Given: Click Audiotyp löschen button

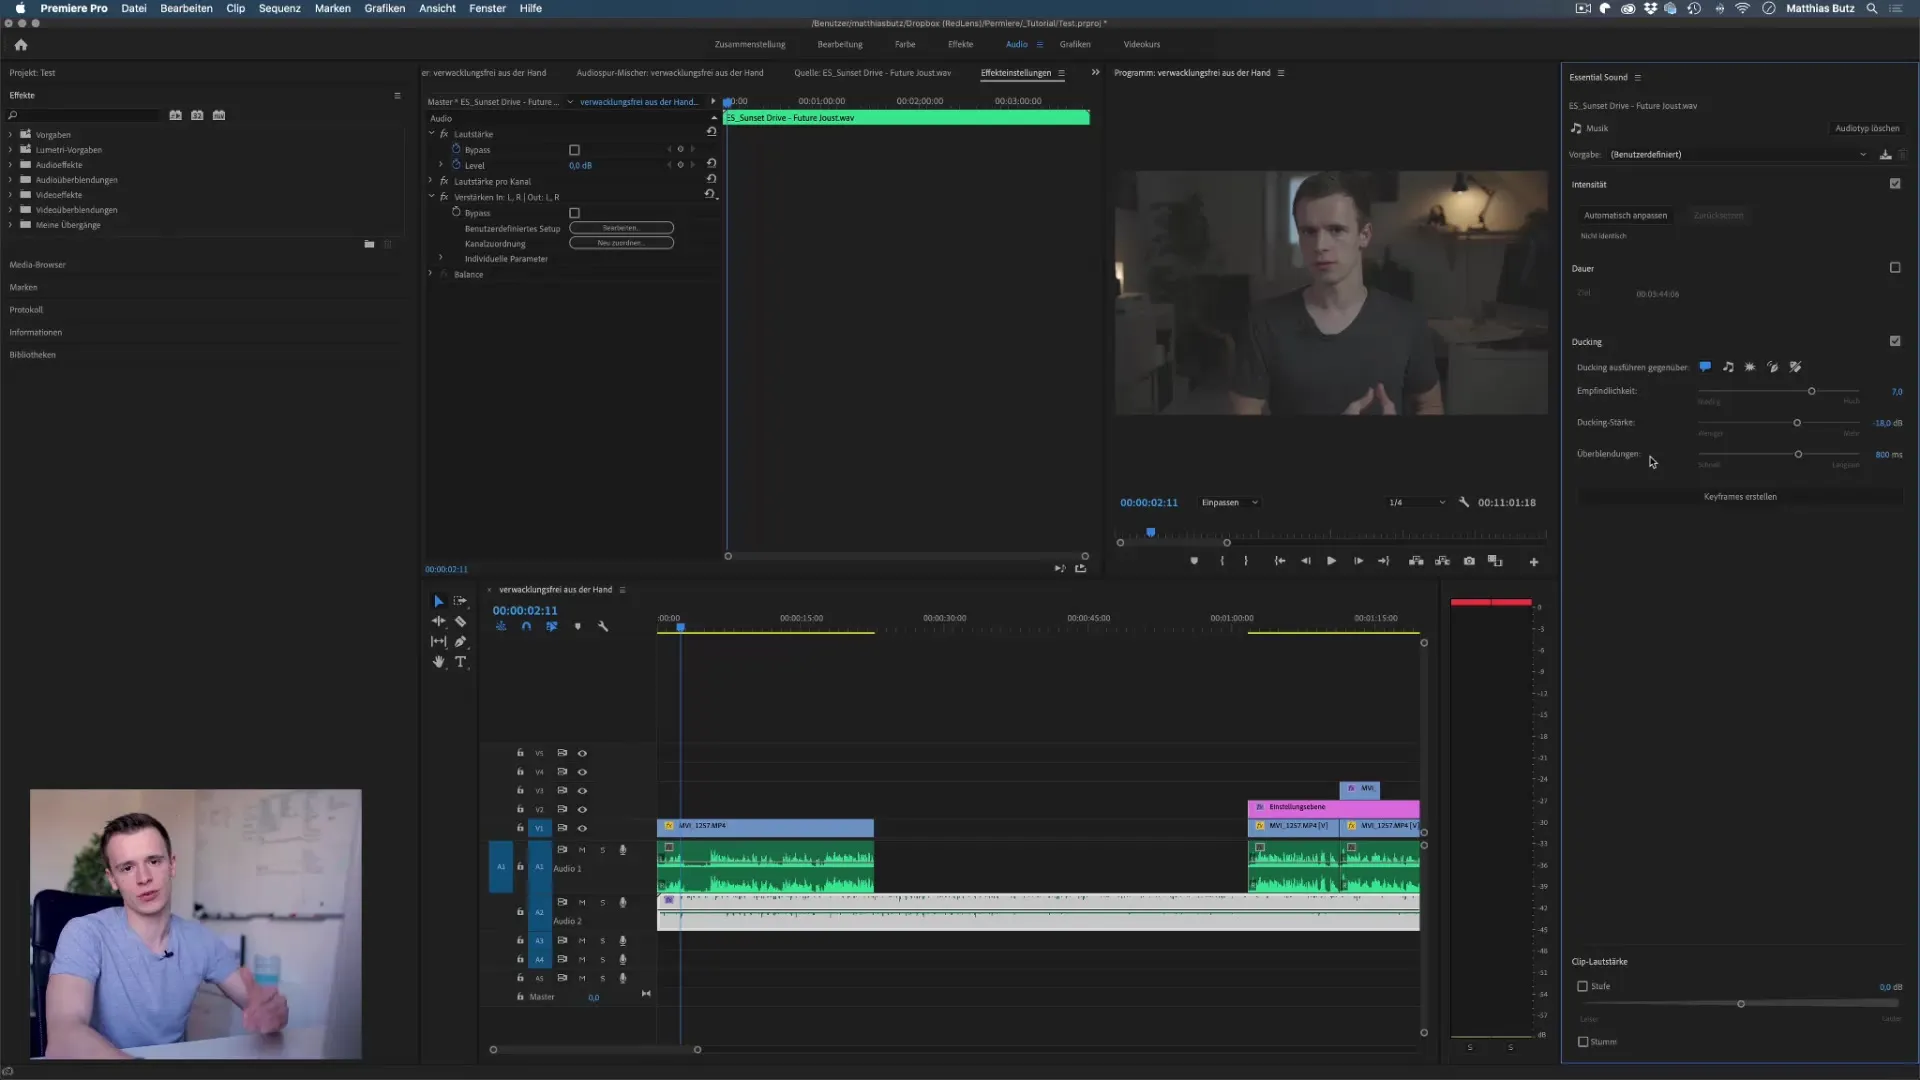Looking at the screenshot, I should pos(1867,128).
